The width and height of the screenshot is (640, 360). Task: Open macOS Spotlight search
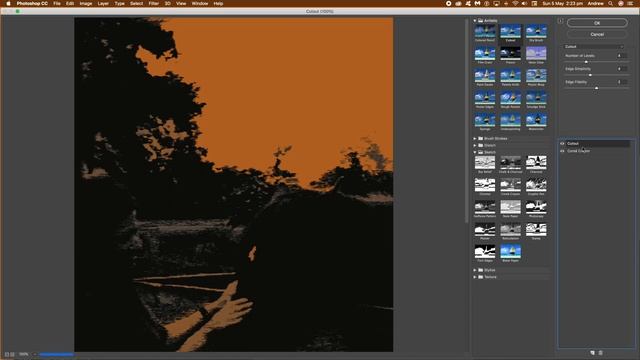[611, 3]
